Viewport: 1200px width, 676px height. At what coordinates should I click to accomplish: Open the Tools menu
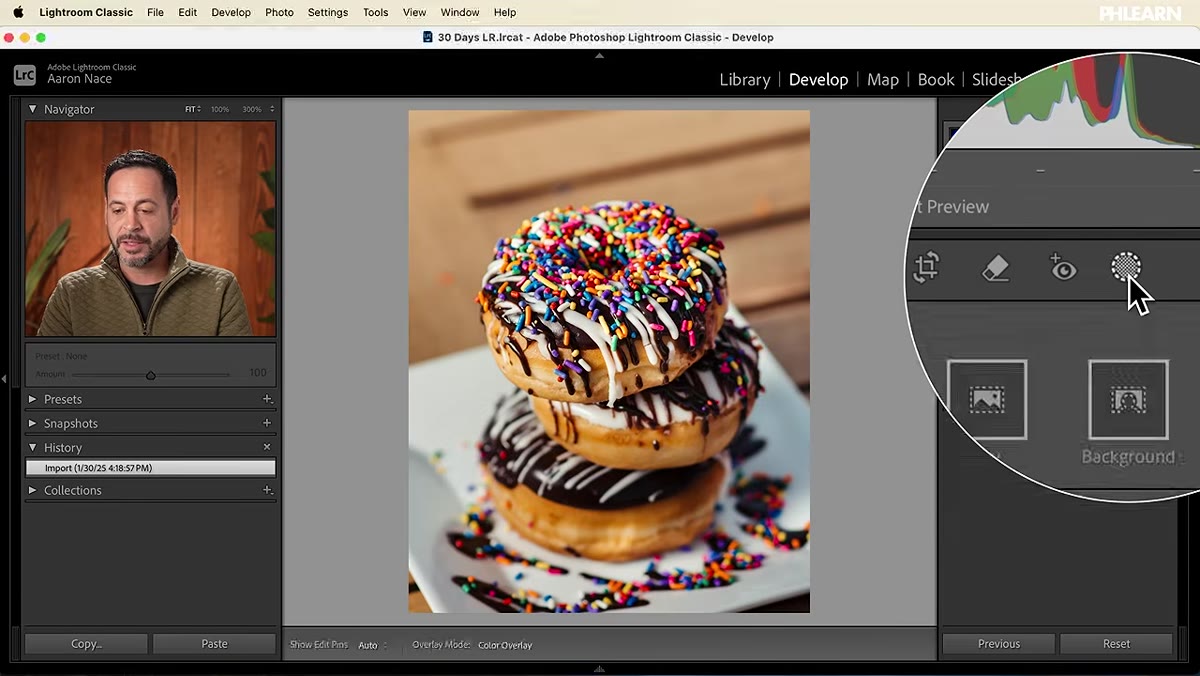point(376,12)
